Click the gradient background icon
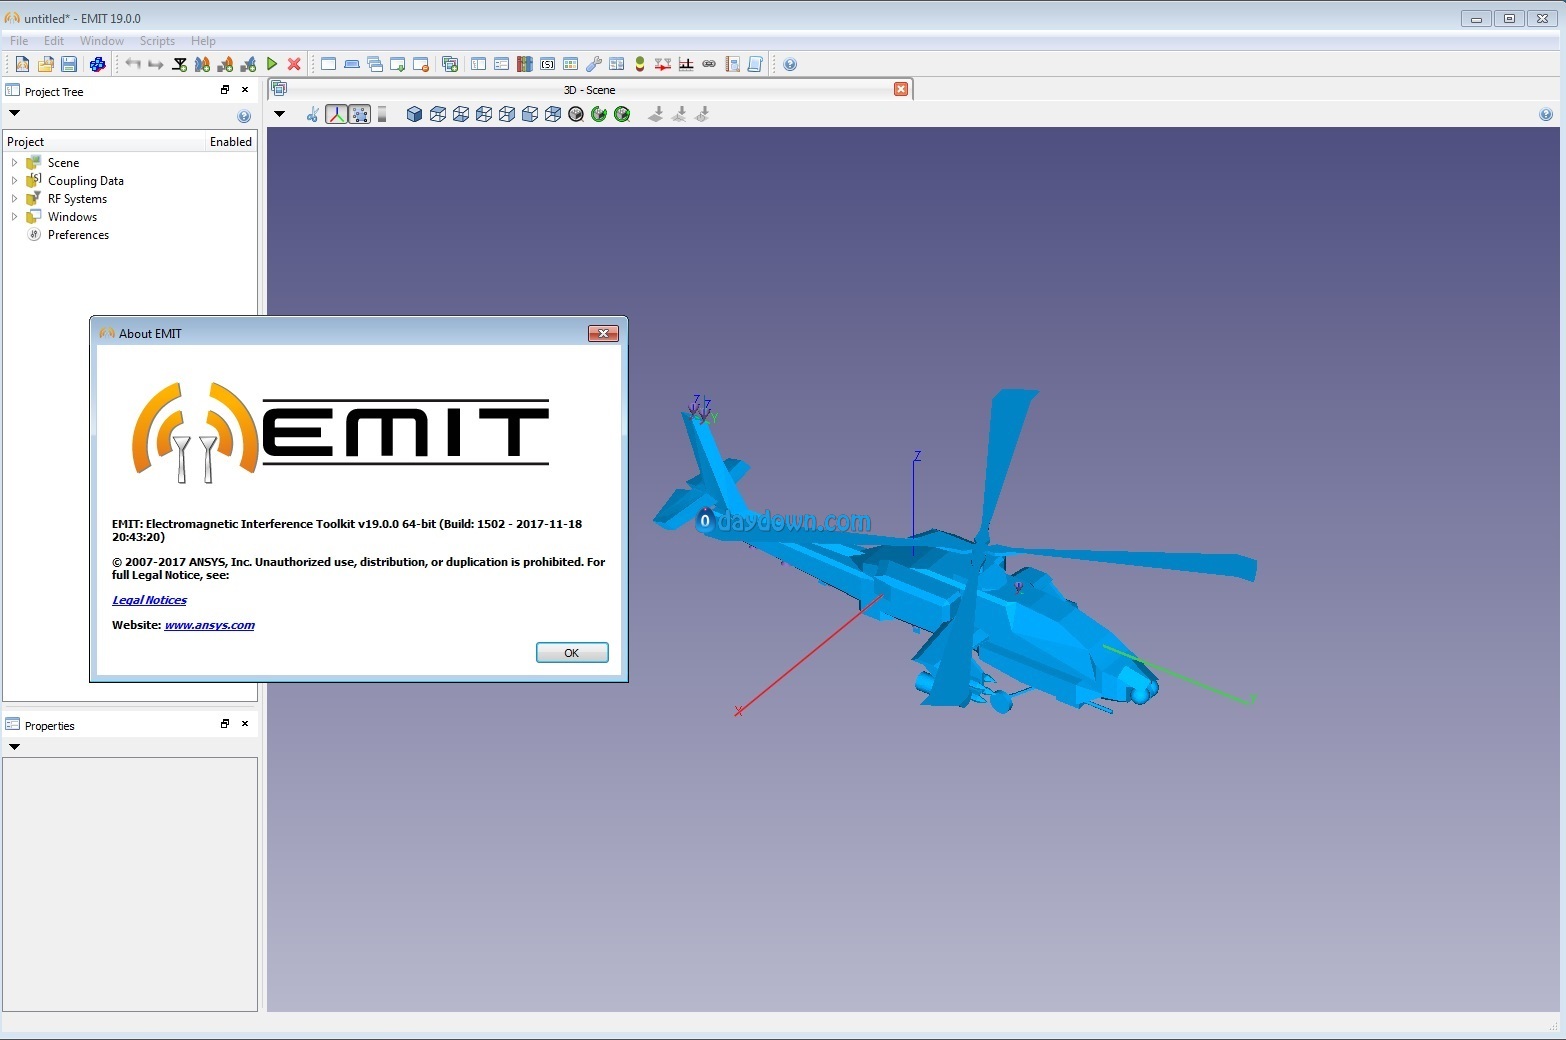 [x=382, y=115]
